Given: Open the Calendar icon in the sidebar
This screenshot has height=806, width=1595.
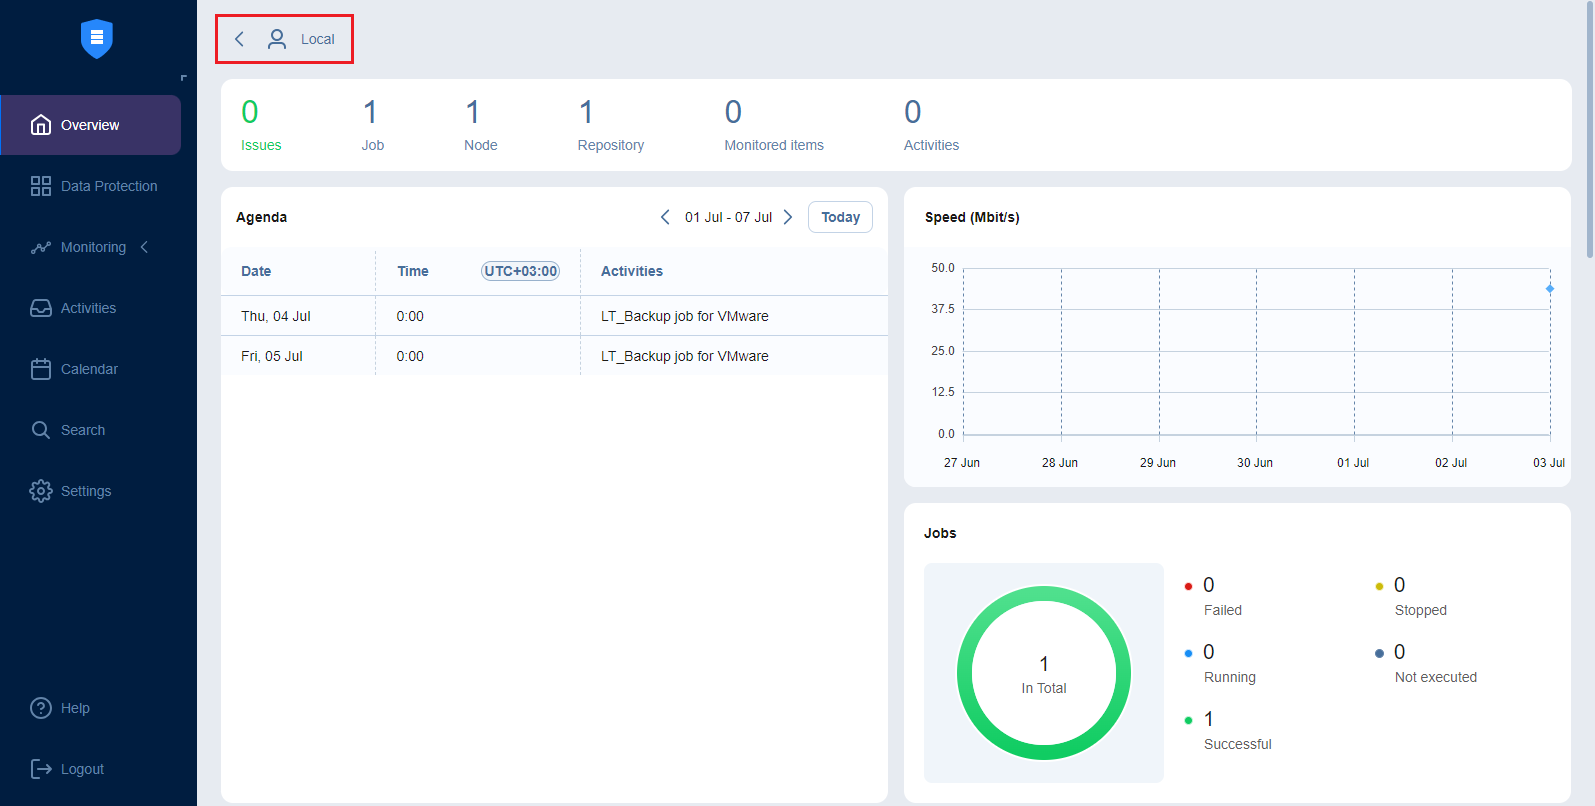Looking at the screenshot, I should (x=41, y=369).
